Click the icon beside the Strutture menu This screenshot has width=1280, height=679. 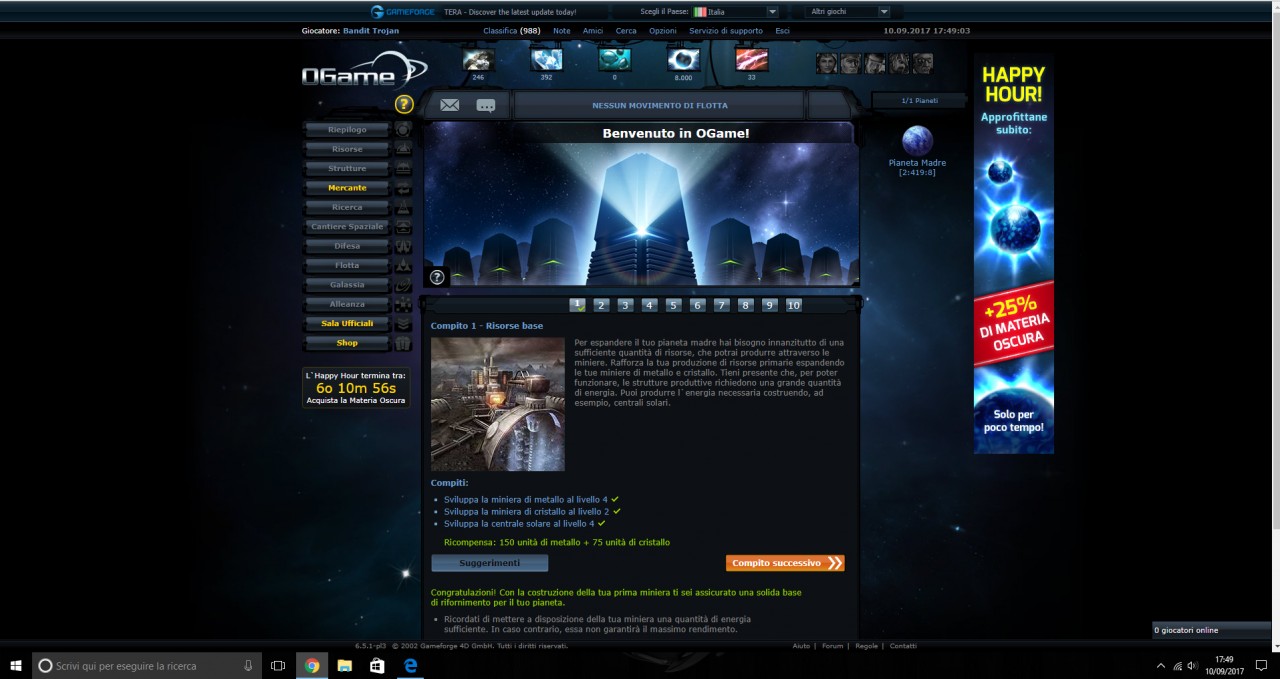(403, 169)
